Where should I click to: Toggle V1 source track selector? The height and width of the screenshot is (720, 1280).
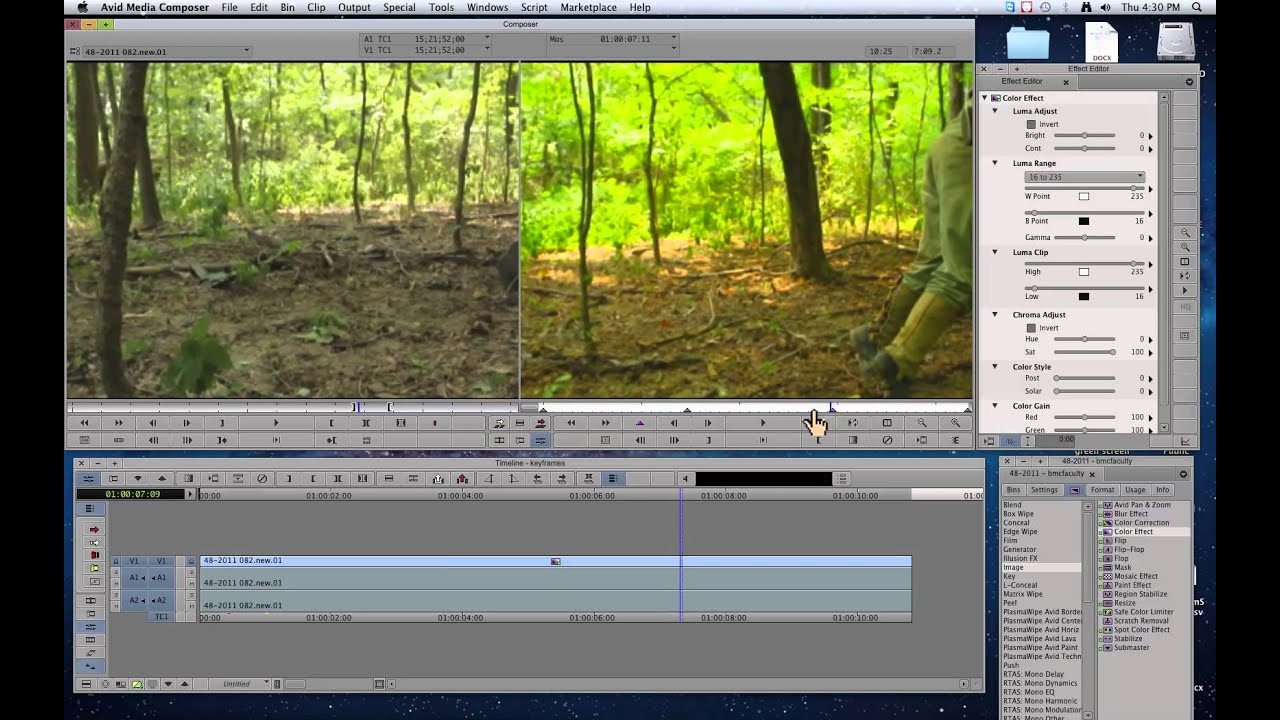pyautogui.click(x=134, y=561)
